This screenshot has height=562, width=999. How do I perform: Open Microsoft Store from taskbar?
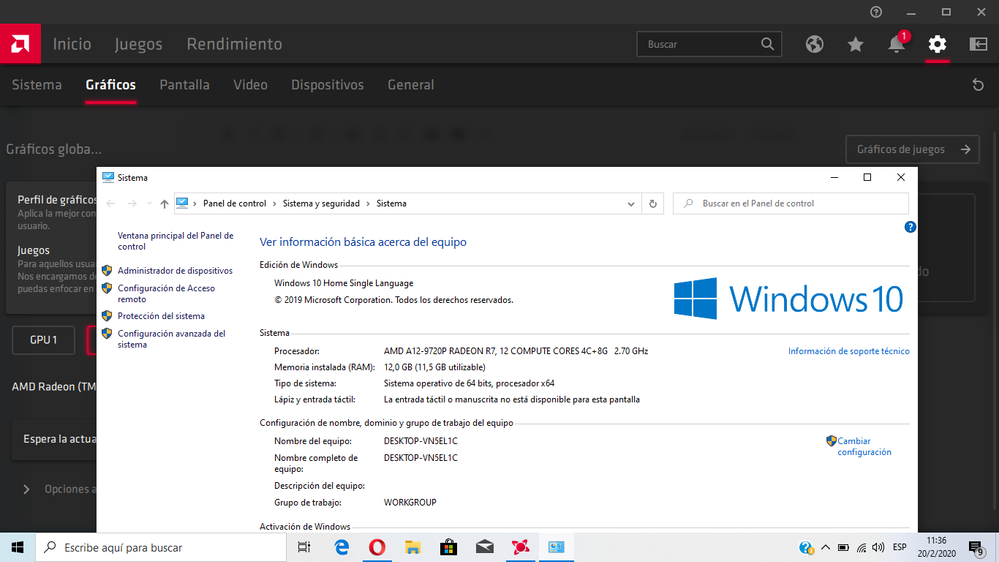click(x=449, y=547)
